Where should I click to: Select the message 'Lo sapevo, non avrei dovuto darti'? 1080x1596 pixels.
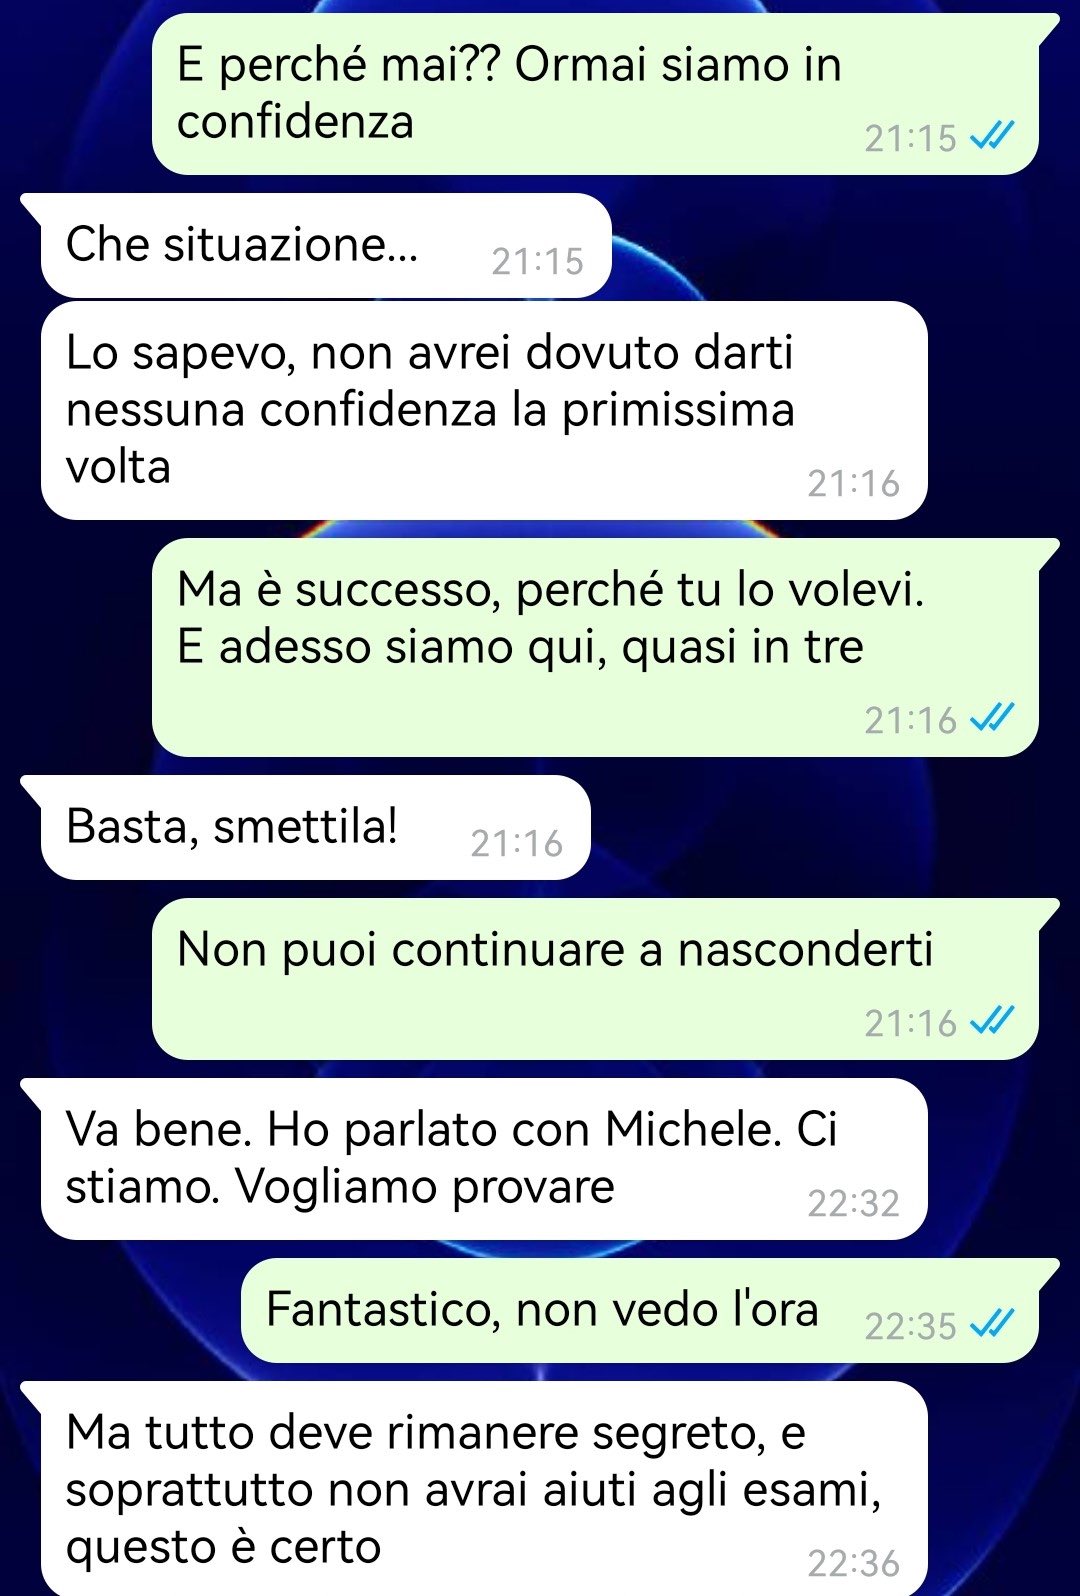(x=484, y=410)
